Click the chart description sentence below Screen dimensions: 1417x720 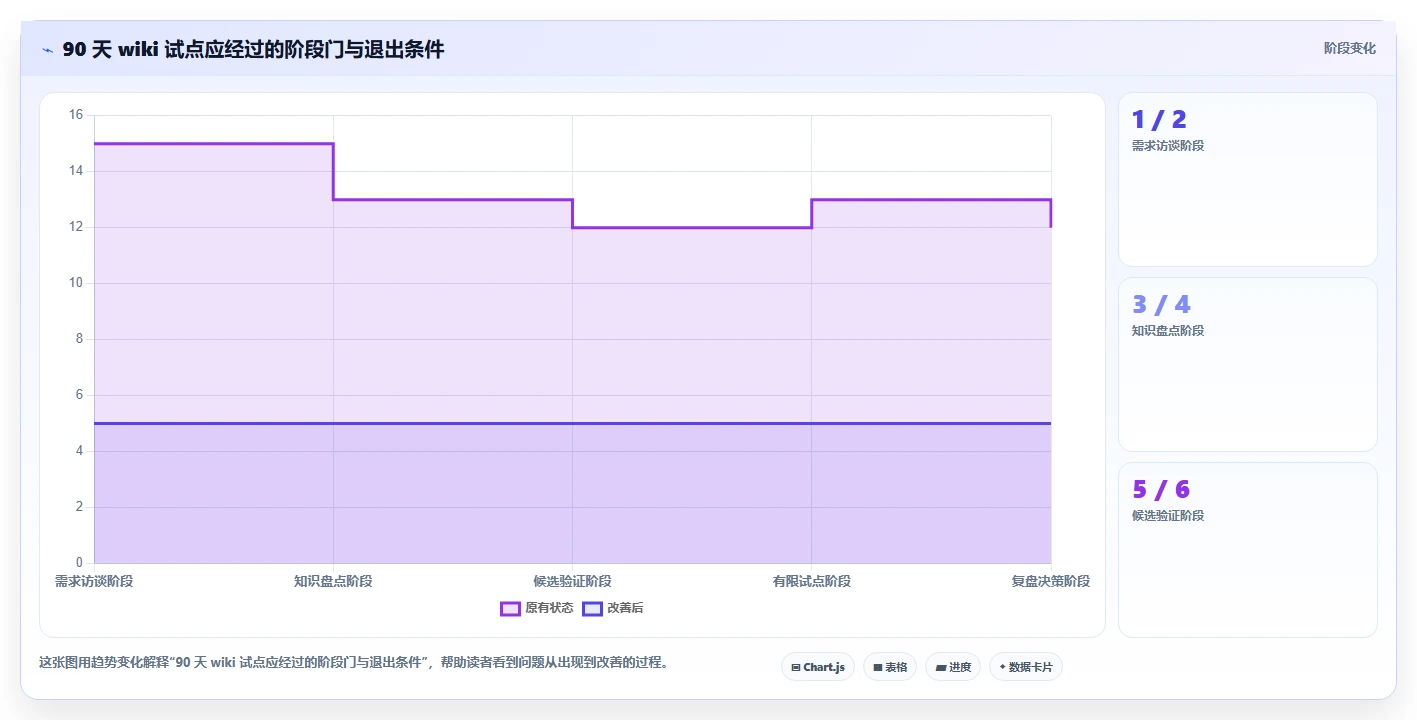point(353,662)
